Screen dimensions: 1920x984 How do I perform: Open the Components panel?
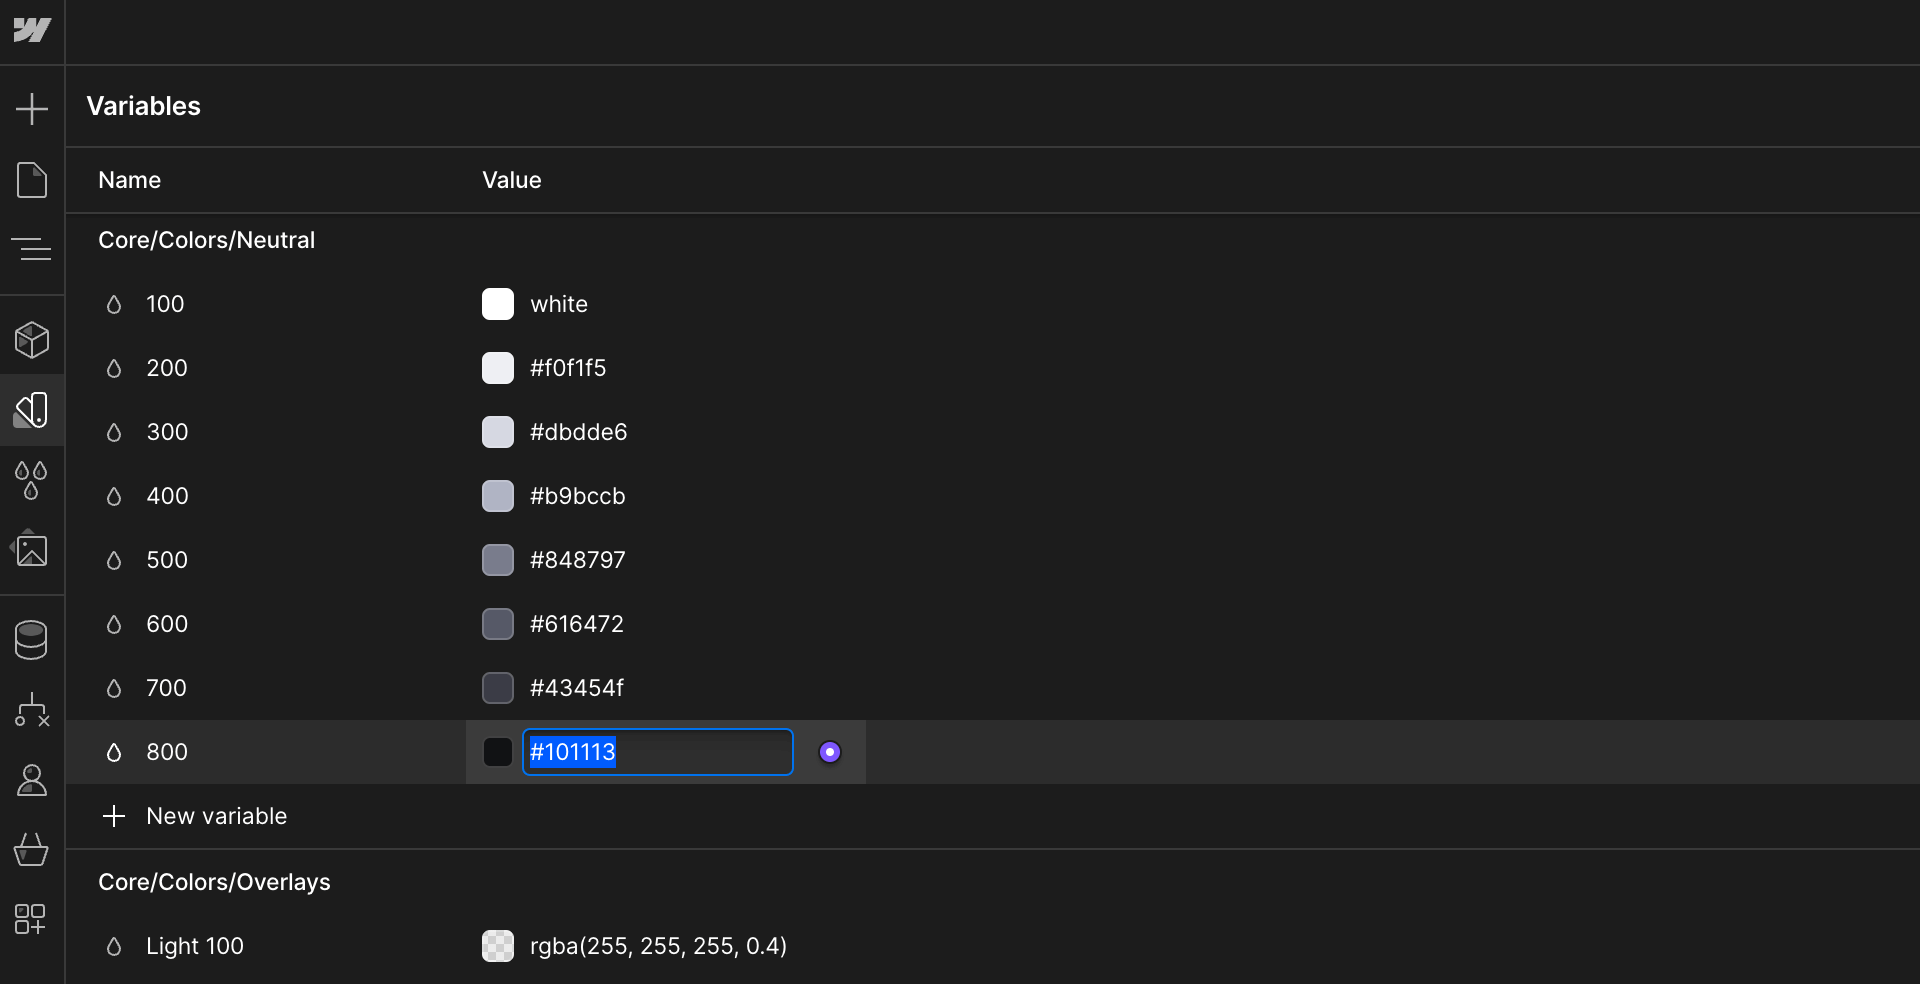click(x=33, y=340)
